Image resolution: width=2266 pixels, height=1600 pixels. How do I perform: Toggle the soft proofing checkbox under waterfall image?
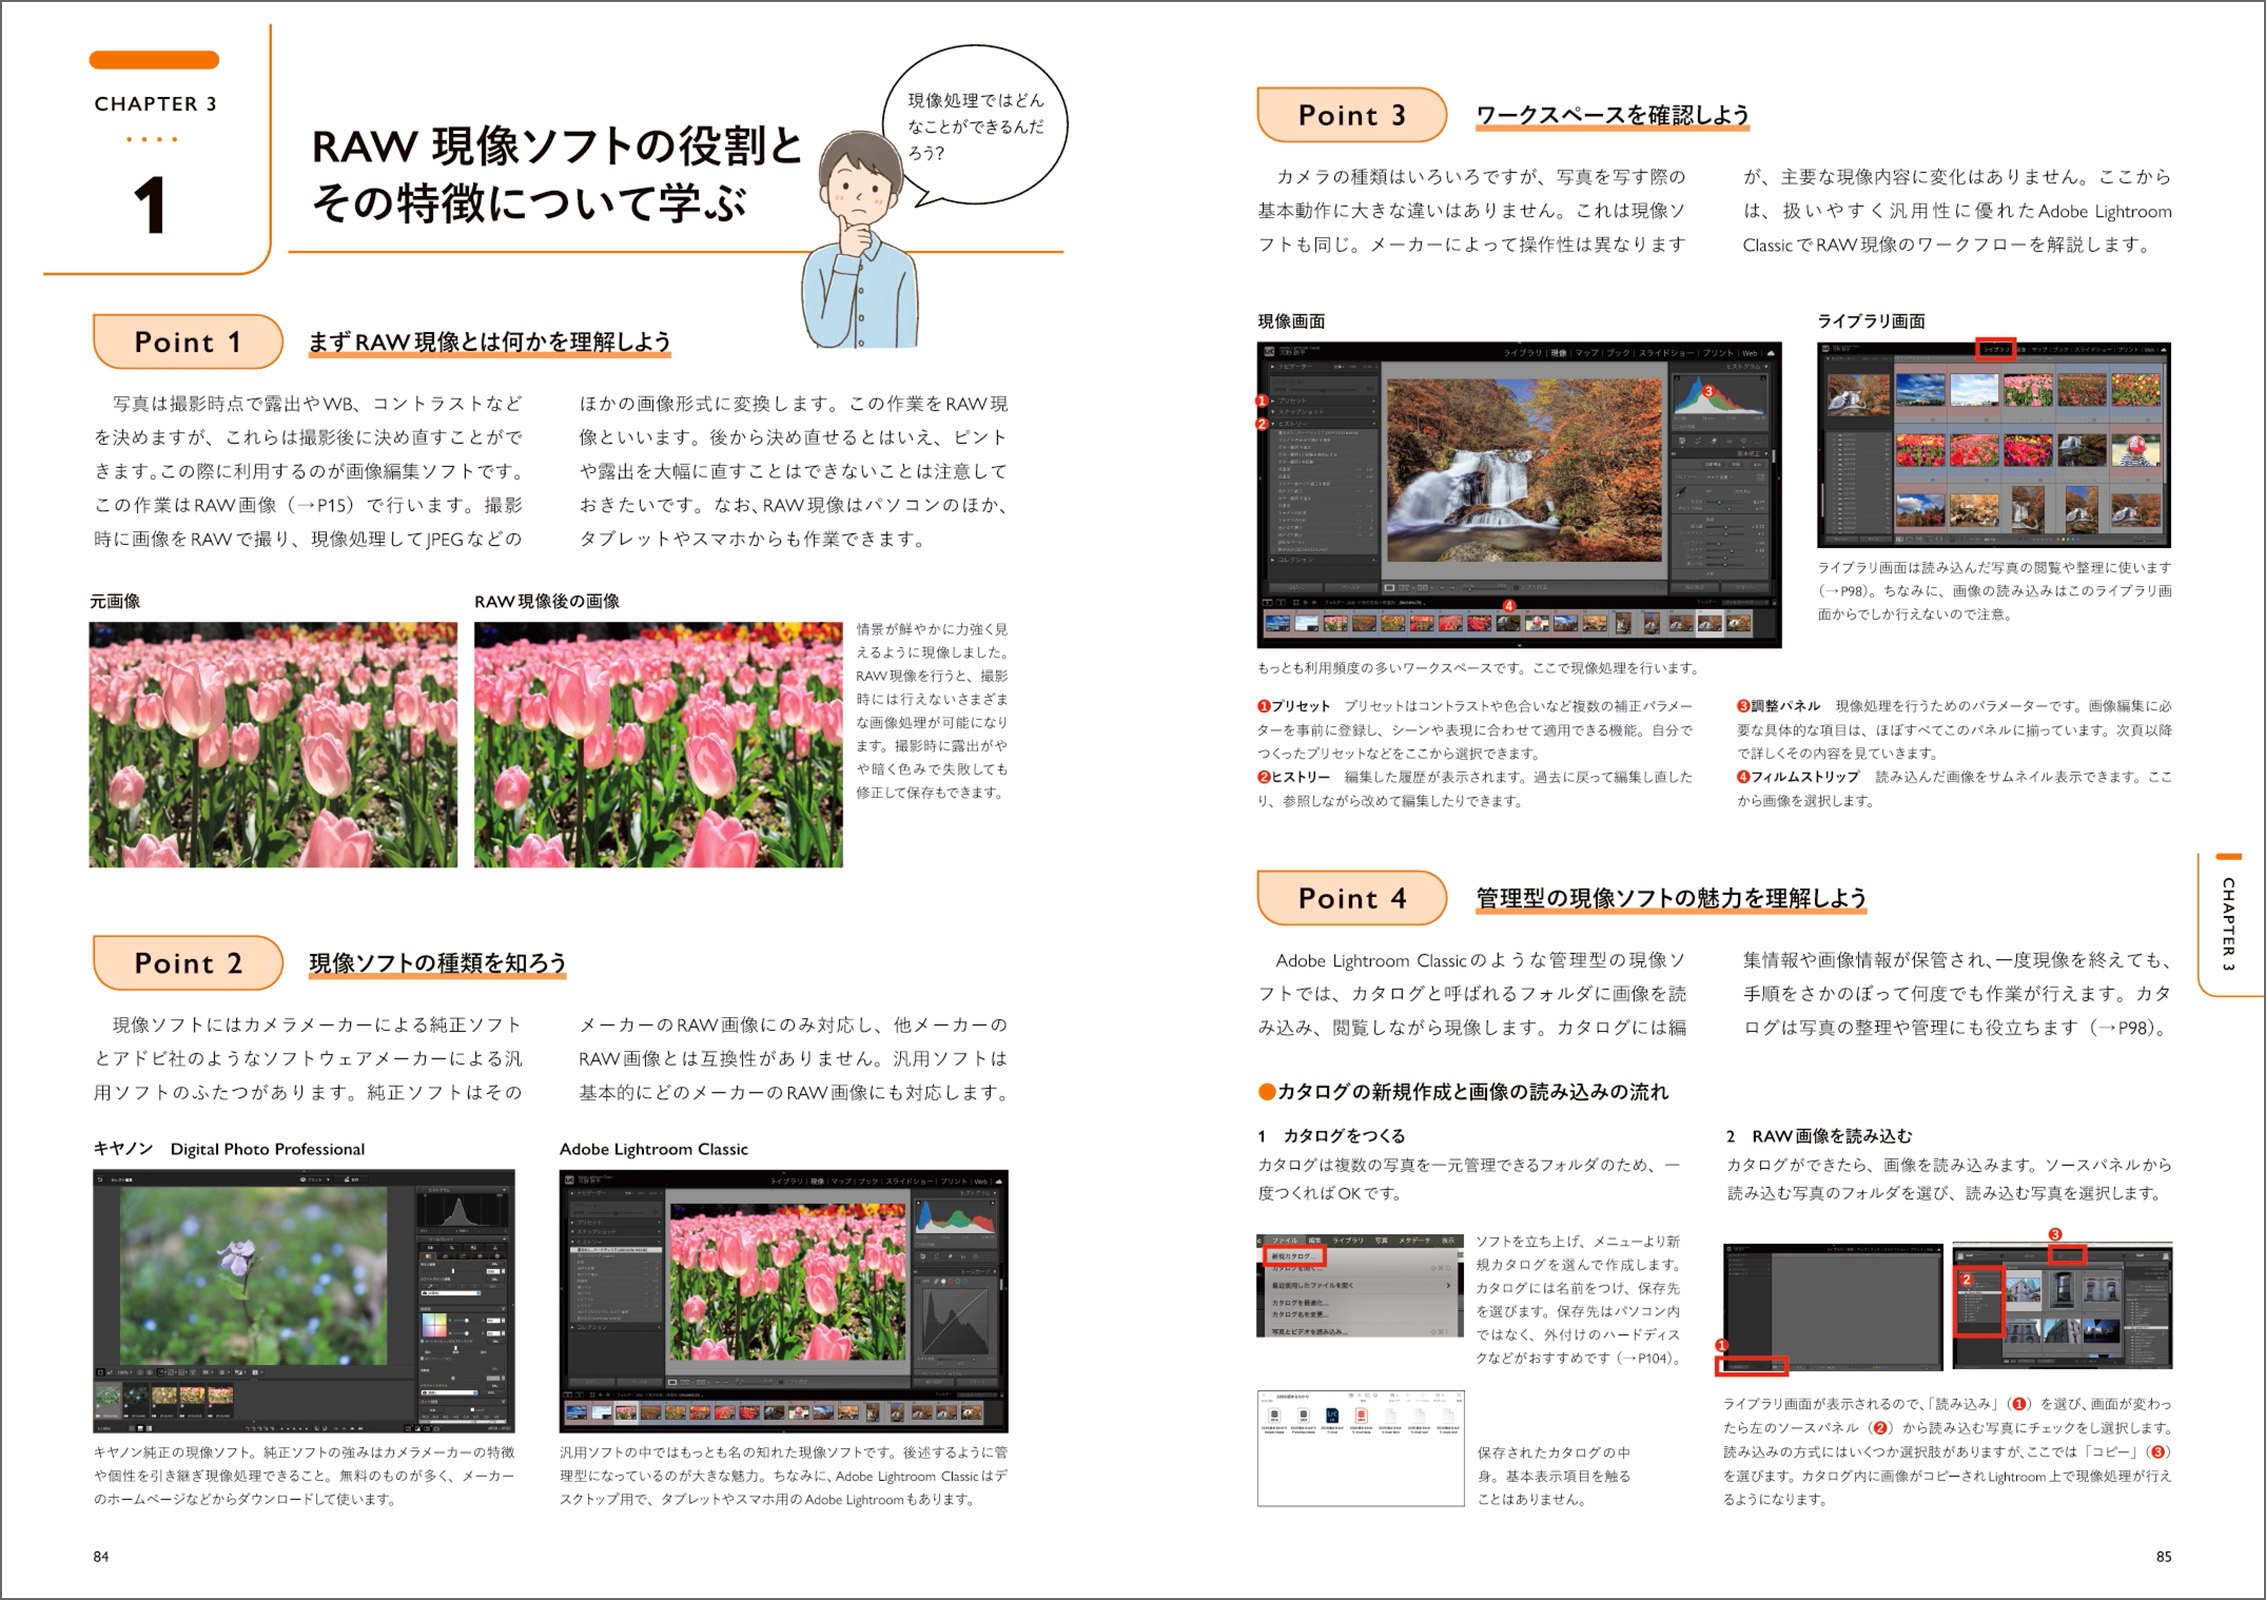tap(1516, 588)
